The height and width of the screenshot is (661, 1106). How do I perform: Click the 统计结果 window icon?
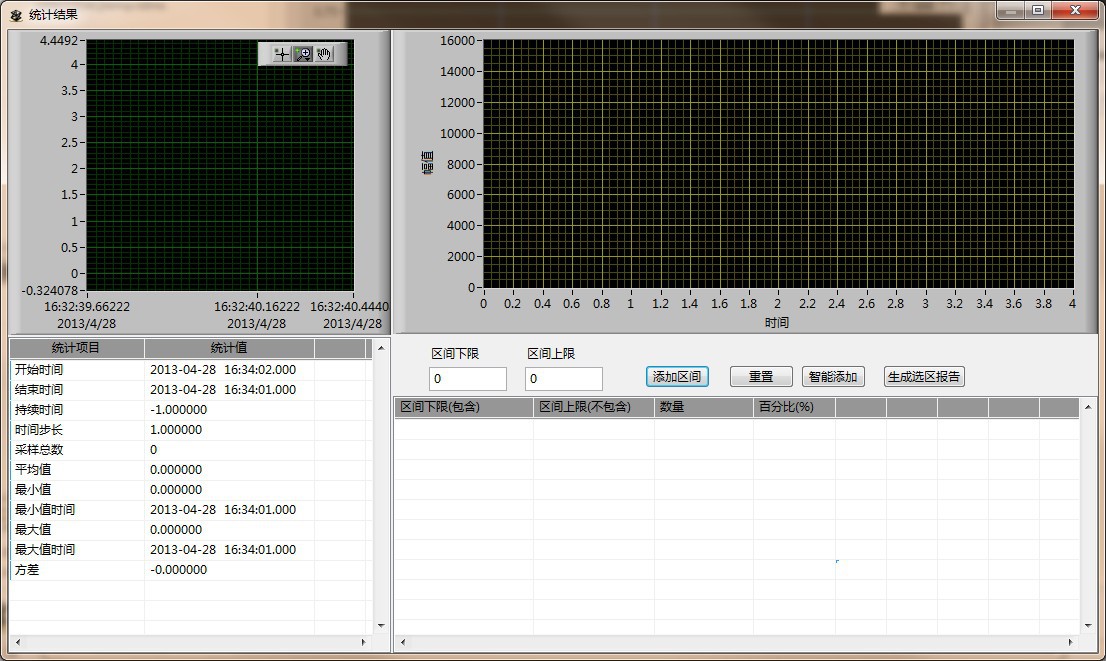[16, 15]
